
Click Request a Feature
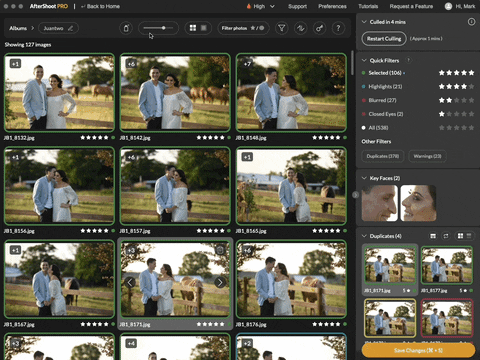[x=411, y=6]
